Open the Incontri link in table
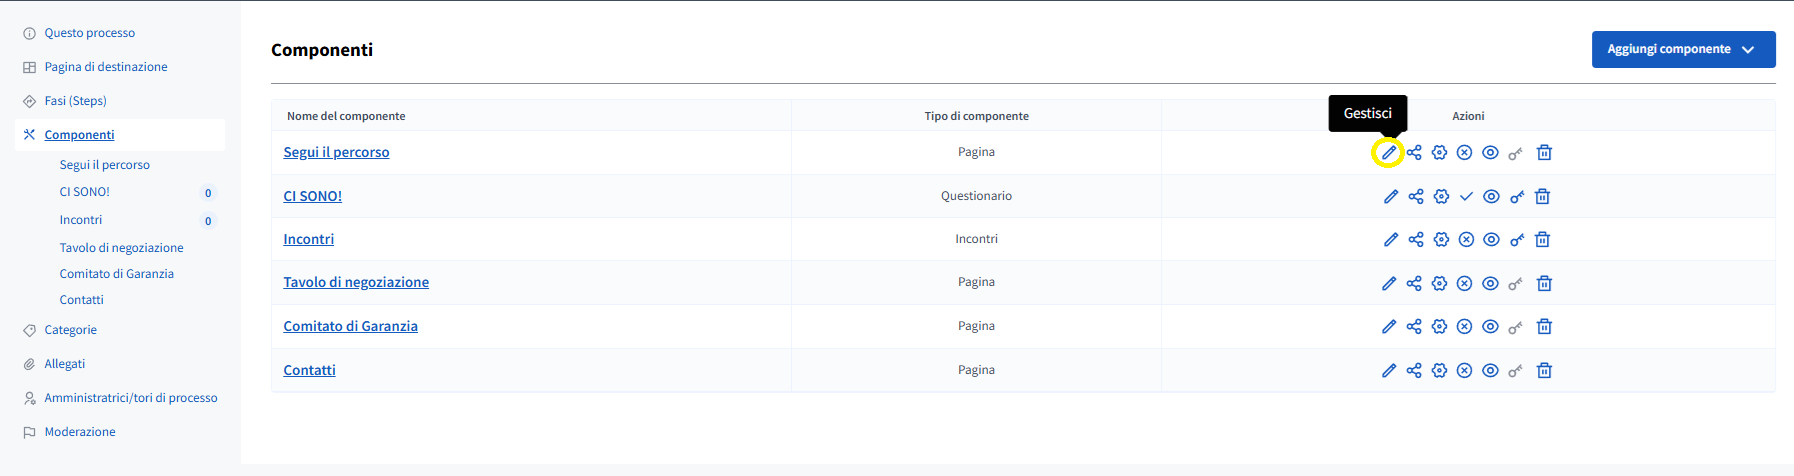This screenshot has width=1794, height=476. point(308,239)
